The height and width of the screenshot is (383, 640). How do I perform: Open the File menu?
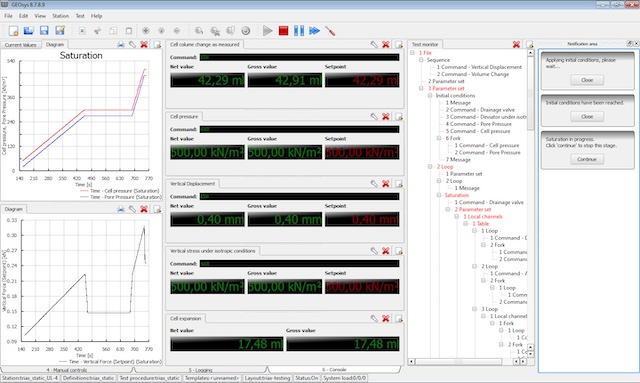point(8,16)
